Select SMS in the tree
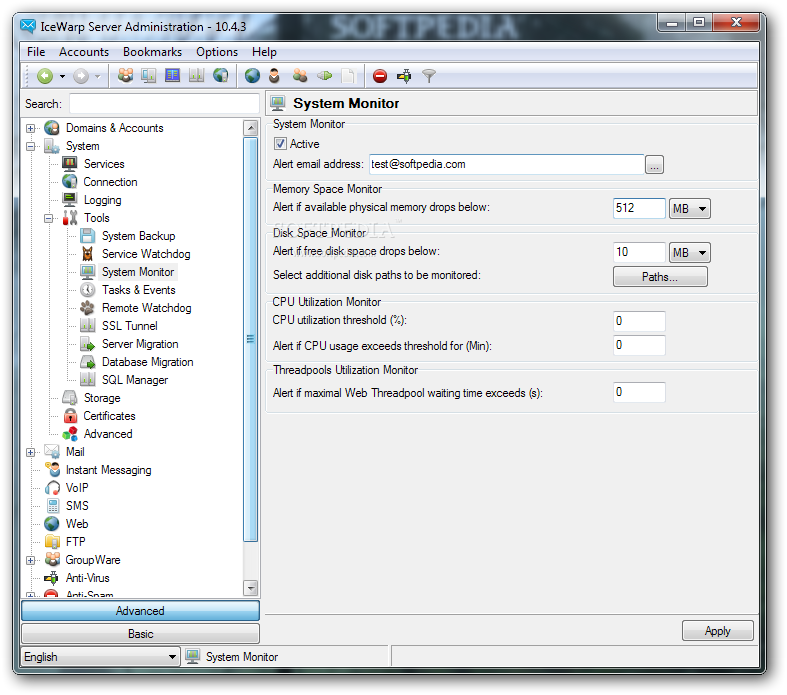The image size is (787, 695). (77, 506)
